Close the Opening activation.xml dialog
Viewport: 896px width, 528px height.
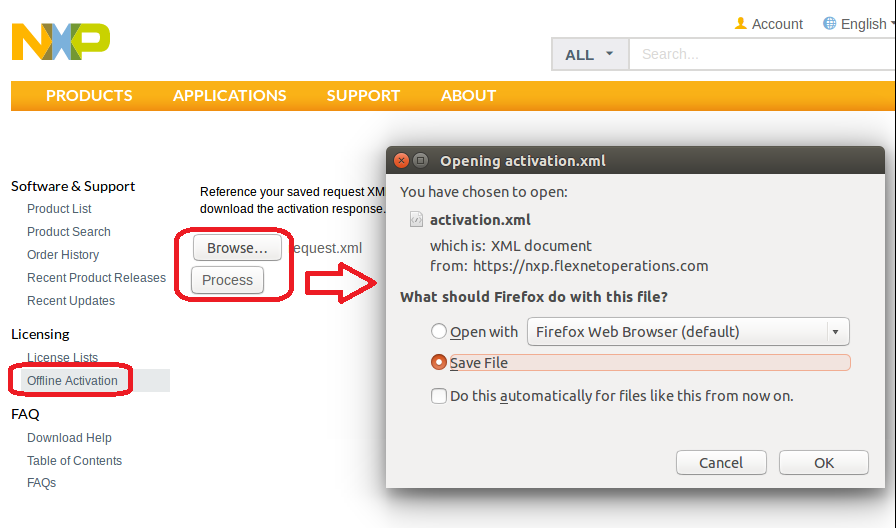click(x=401, y=161)
